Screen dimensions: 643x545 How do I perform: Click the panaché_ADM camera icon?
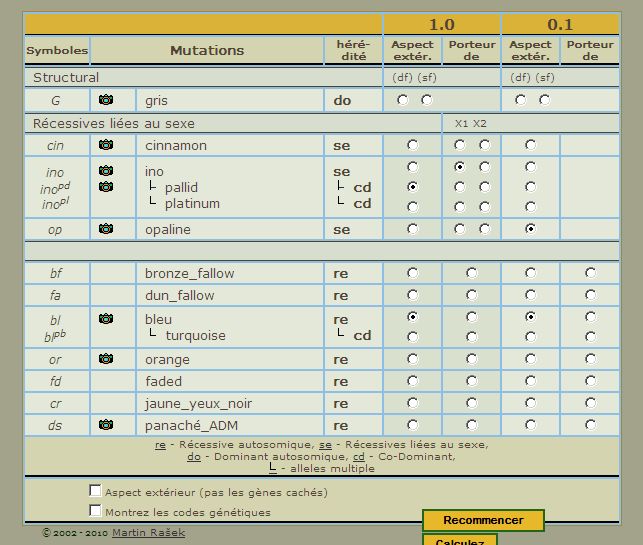[x=106, y=425]
